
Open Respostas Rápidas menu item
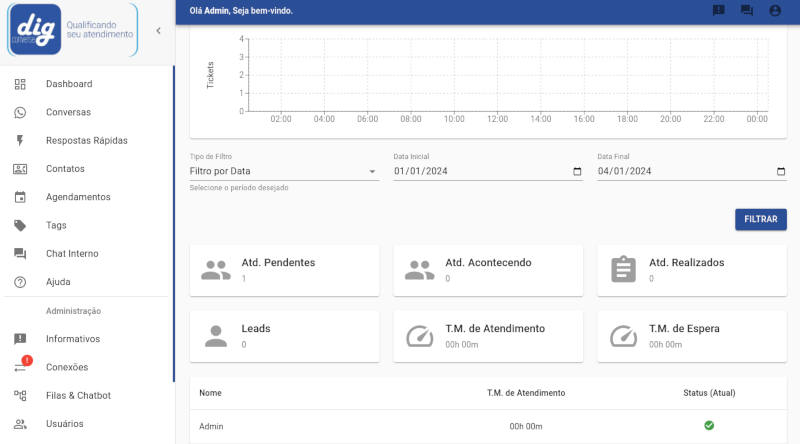(x=87, y=140)
